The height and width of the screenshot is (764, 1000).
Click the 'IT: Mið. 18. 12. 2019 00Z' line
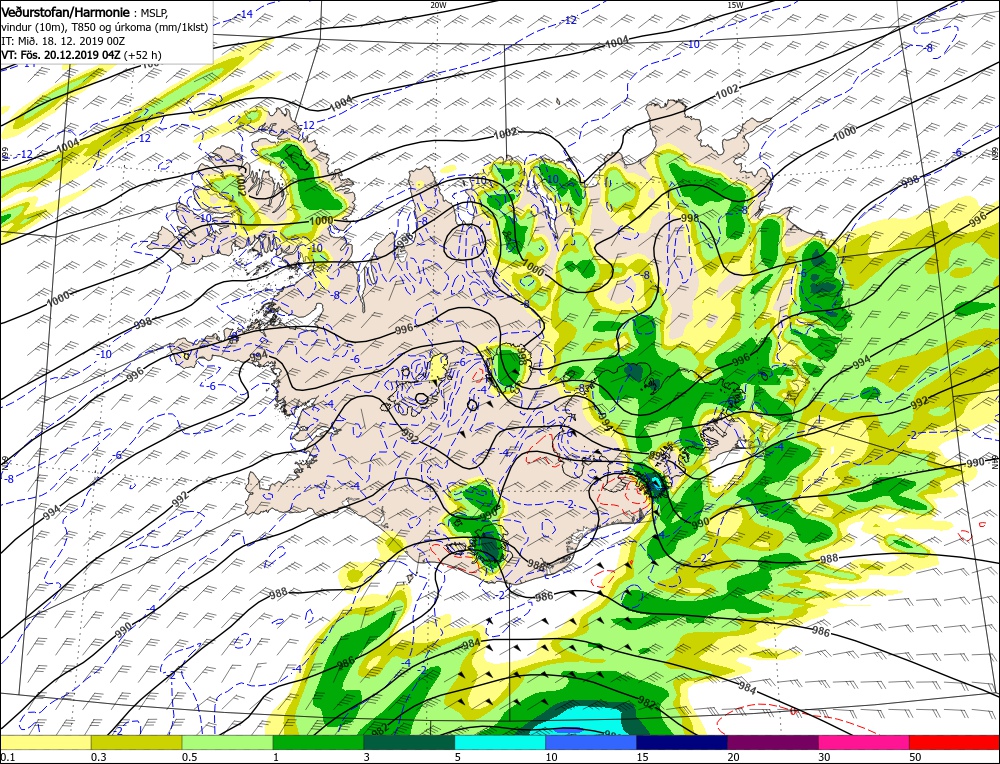click(x=62, y=41)
